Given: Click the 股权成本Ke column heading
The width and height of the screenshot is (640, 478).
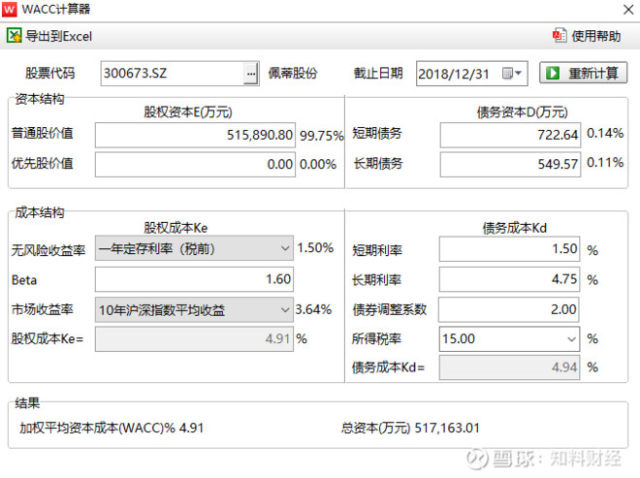Looking at the screenshot, I should click(176, 228).
